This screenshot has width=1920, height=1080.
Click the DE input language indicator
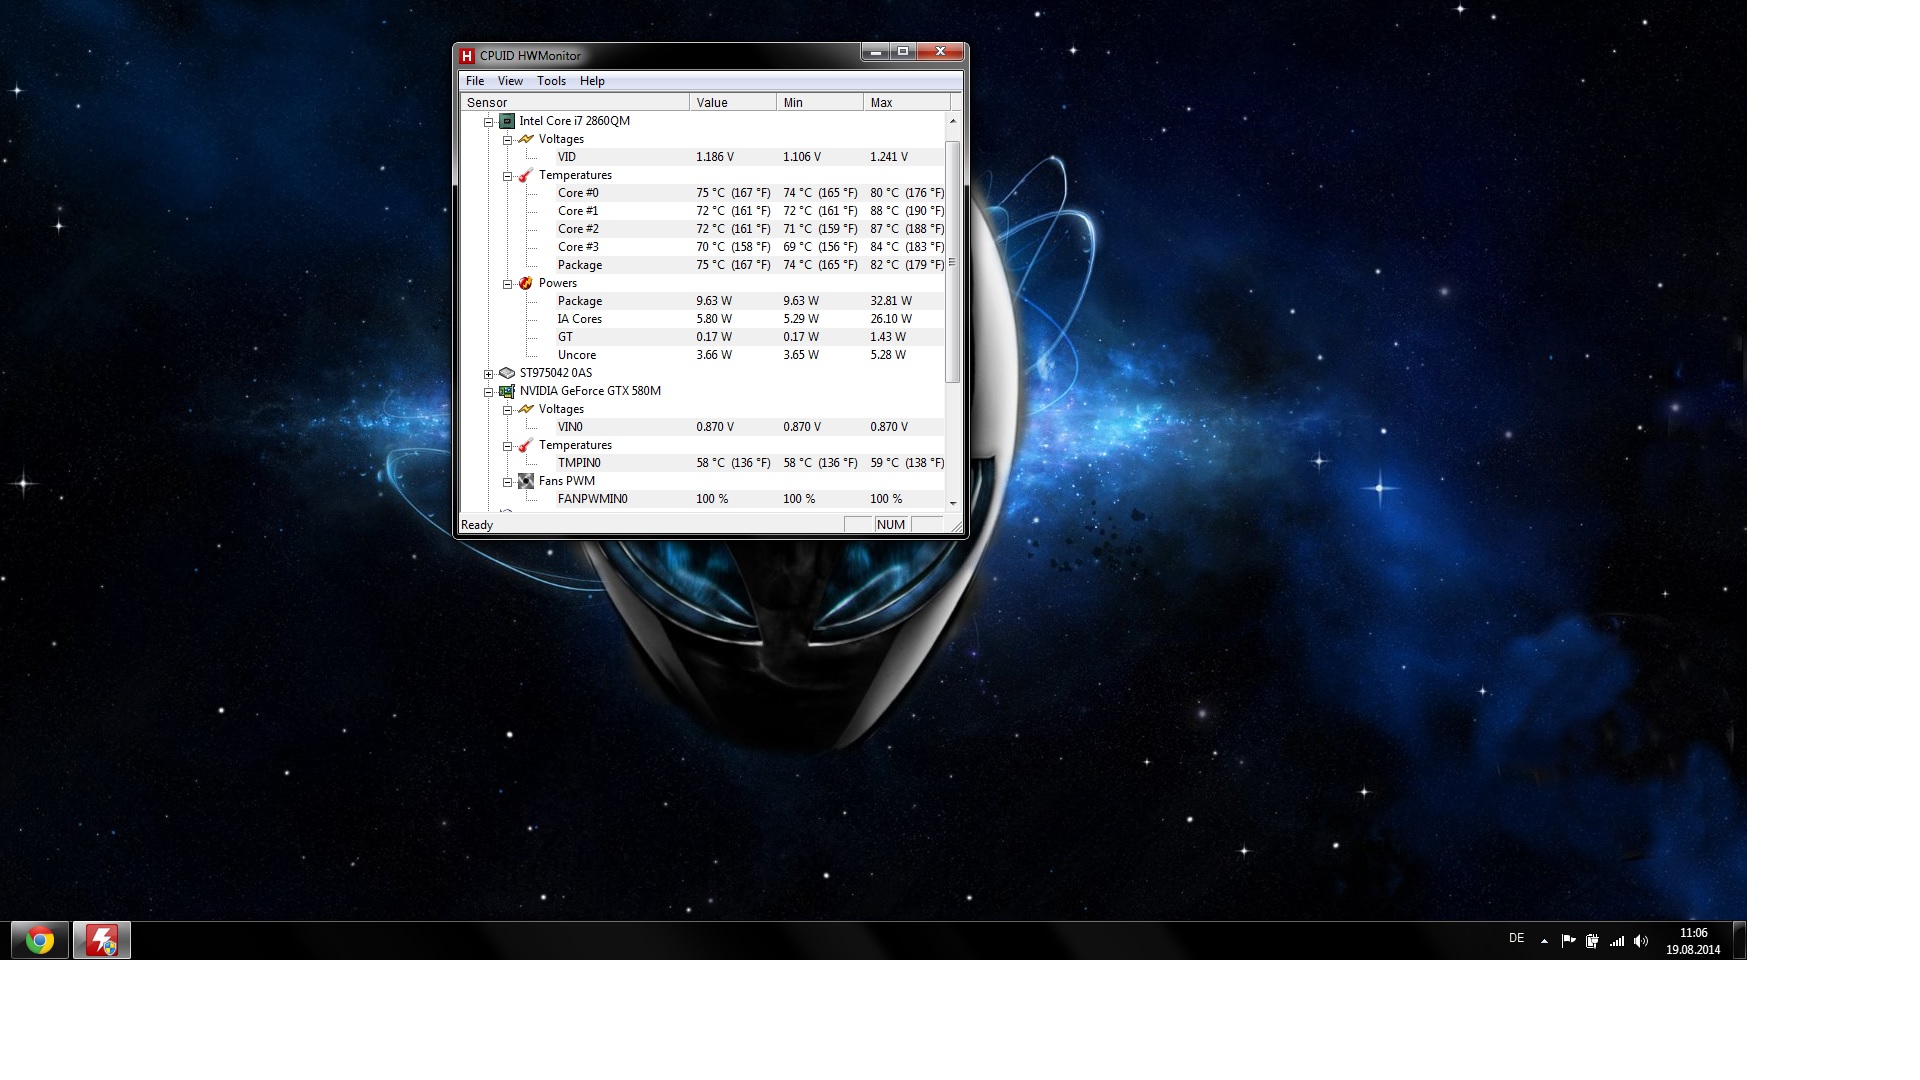pyautogui.click(x=1516, y=938)
